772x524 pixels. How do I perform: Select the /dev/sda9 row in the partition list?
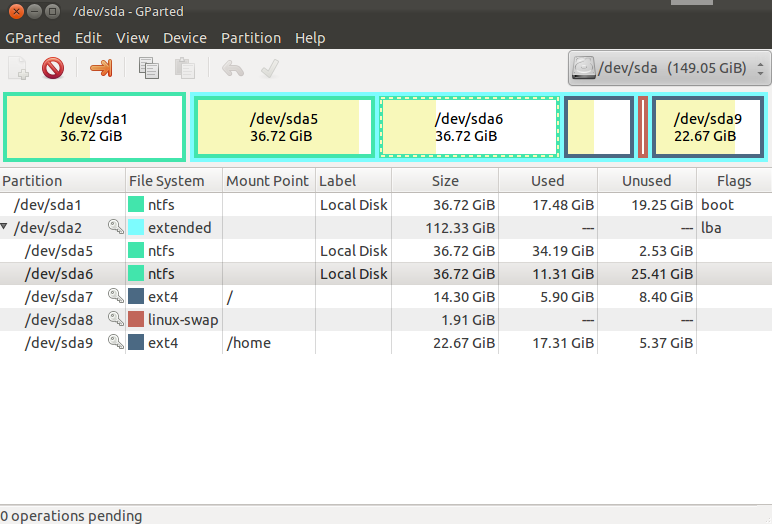coord(60,343)
